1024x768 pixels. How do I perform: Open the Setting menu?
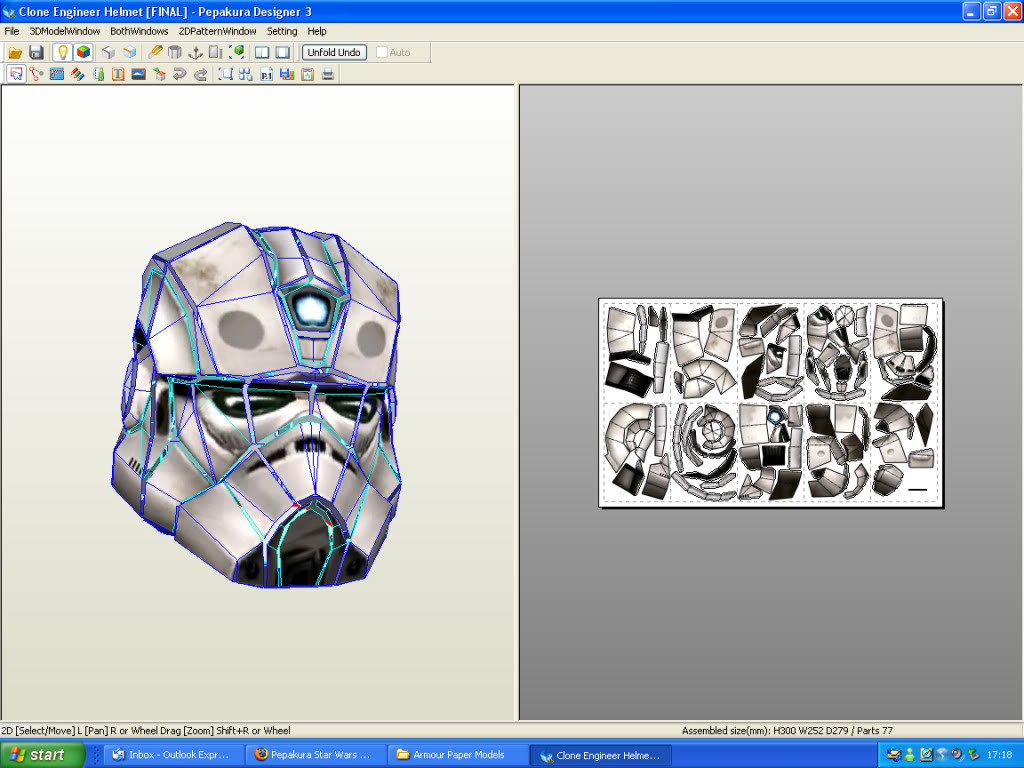click(281, 31)
